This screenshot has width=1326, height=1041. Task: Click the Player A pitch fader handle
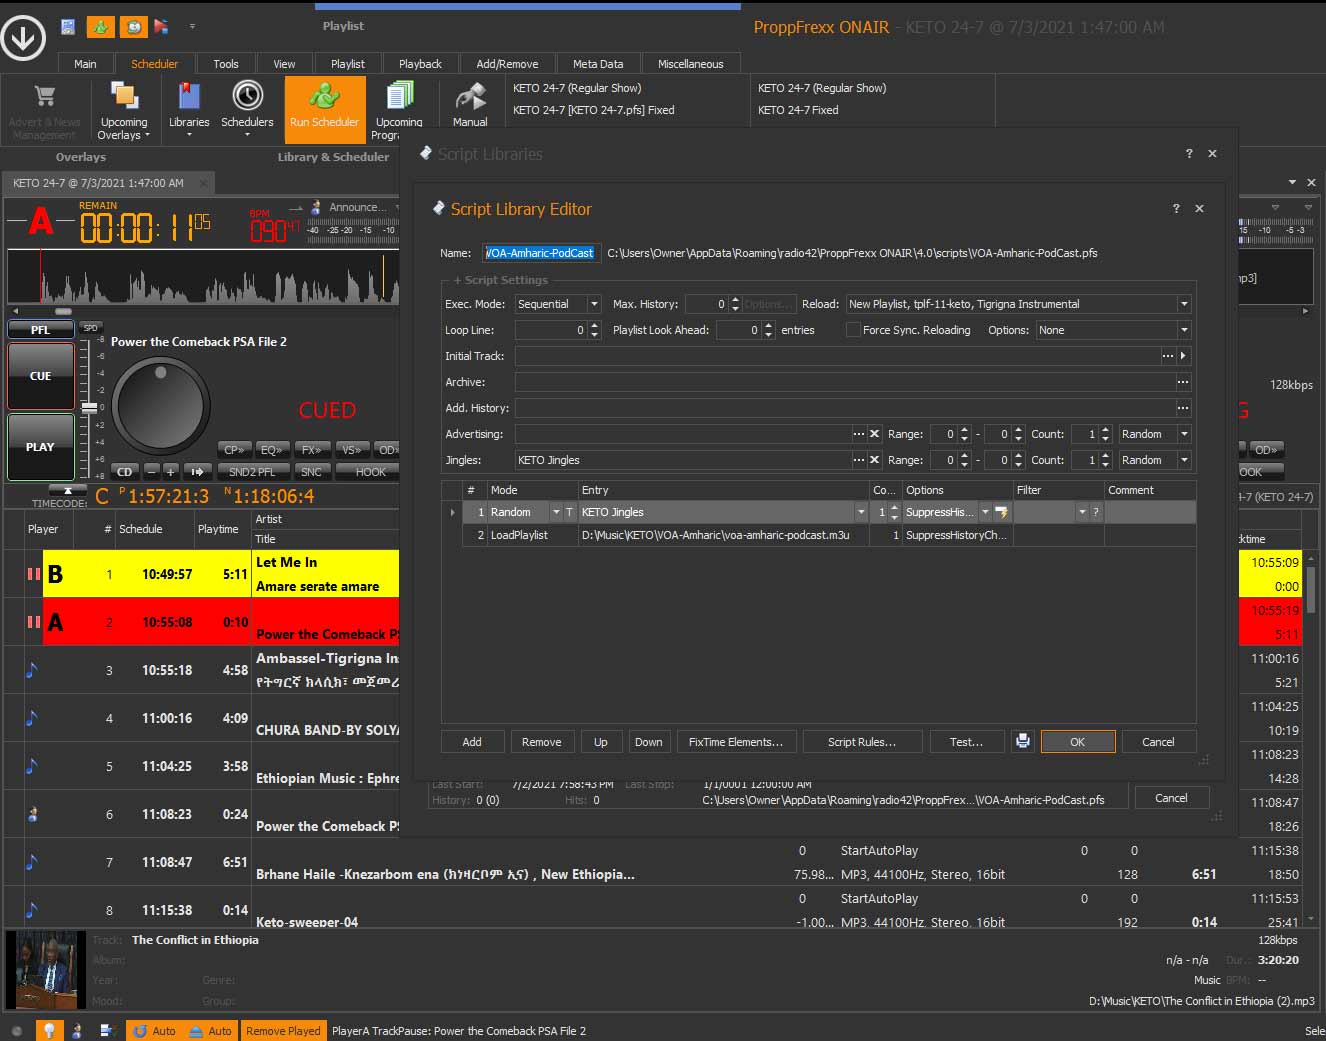(x=89, y=408)
